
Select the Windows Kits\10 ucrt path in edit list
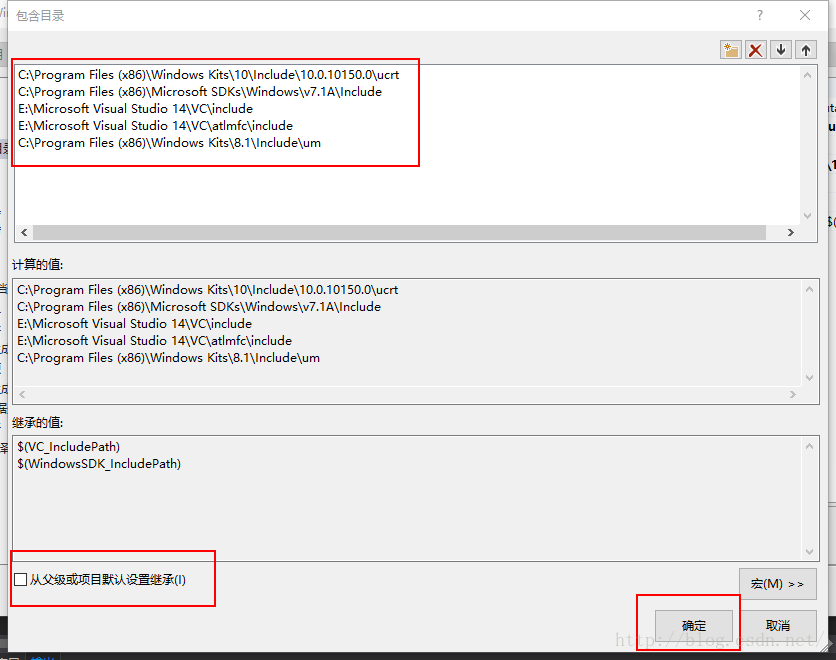pyautogui.click(x=208, y=75)
